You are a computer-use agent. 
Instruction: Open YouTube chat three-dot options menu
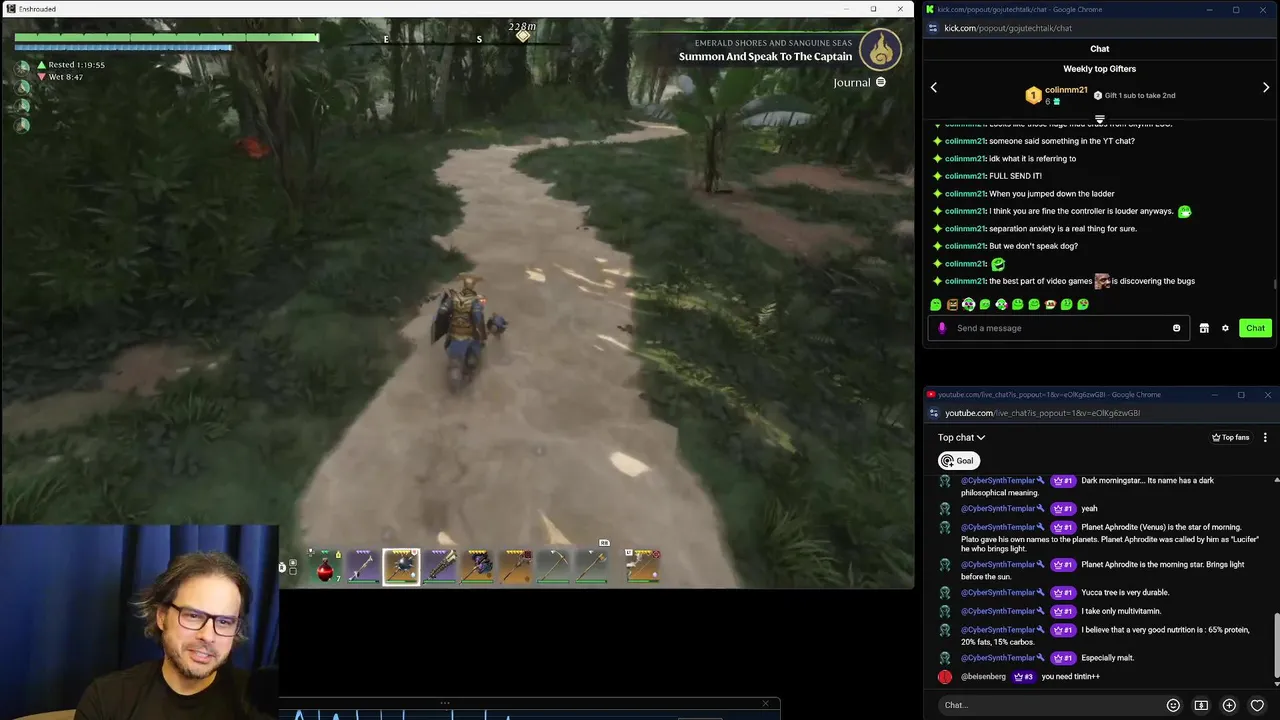tap(1265, 437)
